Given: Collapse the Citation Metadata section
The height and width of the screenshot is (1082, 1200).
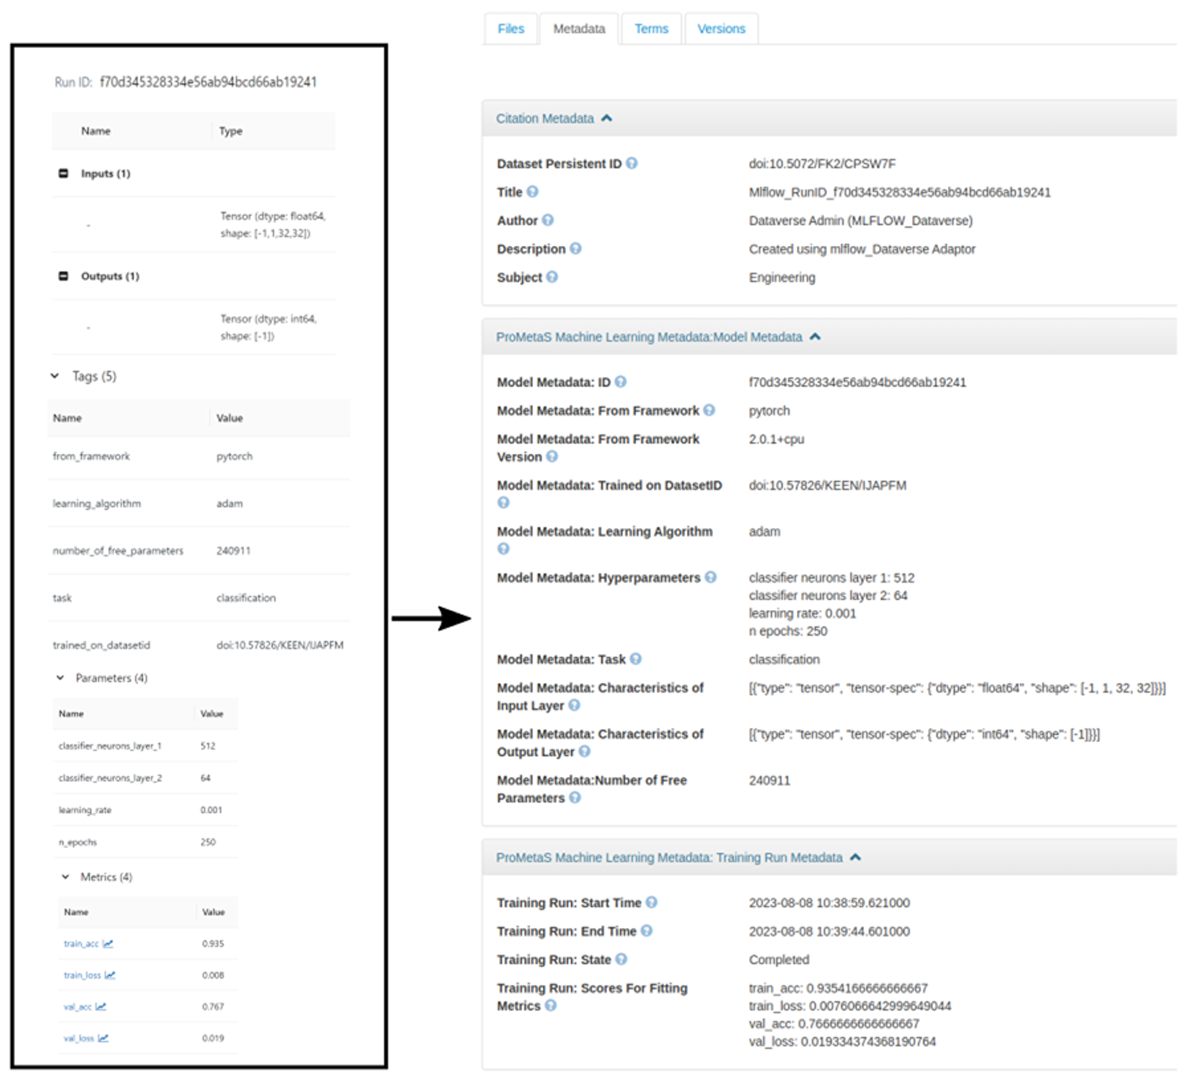Looking at the screenshot, I should (554, 118).
